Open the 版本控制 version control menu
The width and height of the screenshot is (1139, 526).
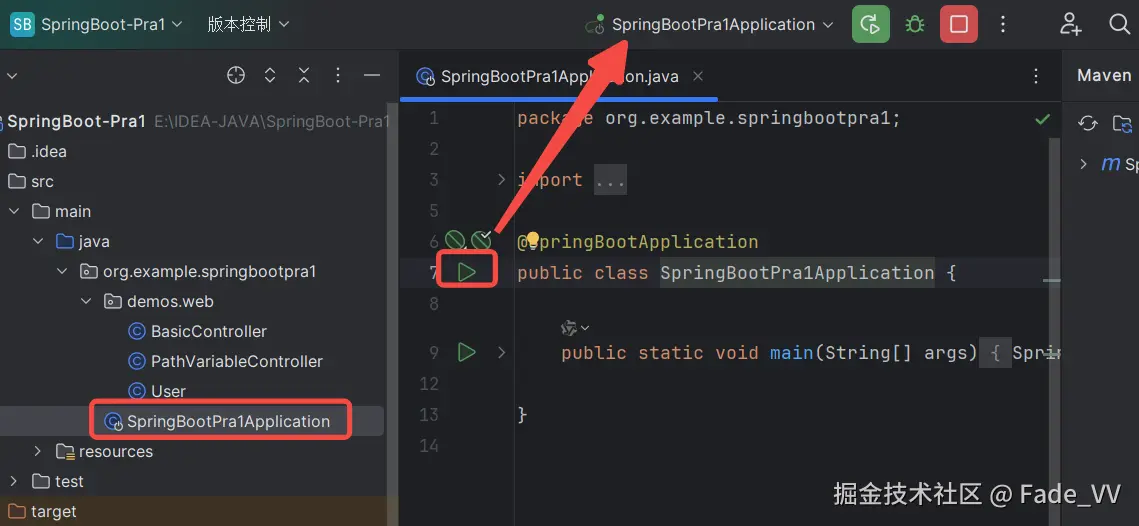[248, 24]
